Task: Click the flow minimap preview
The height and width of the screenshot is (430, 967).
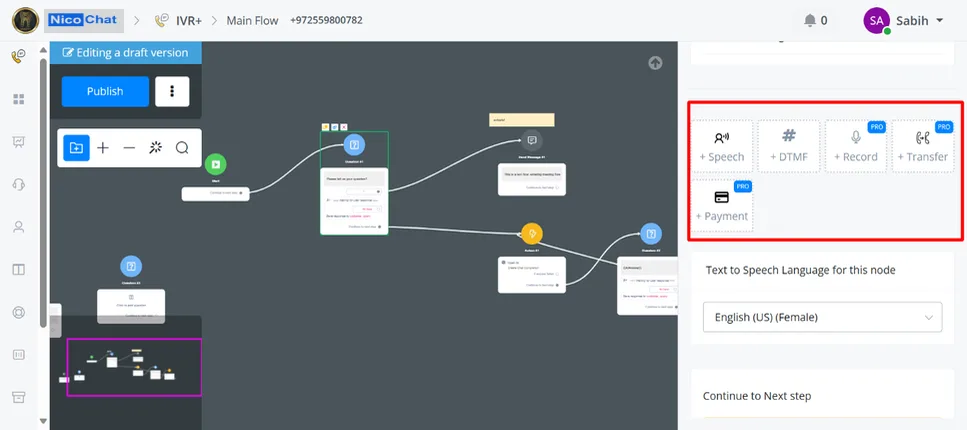Action: (x=134, y=367)
